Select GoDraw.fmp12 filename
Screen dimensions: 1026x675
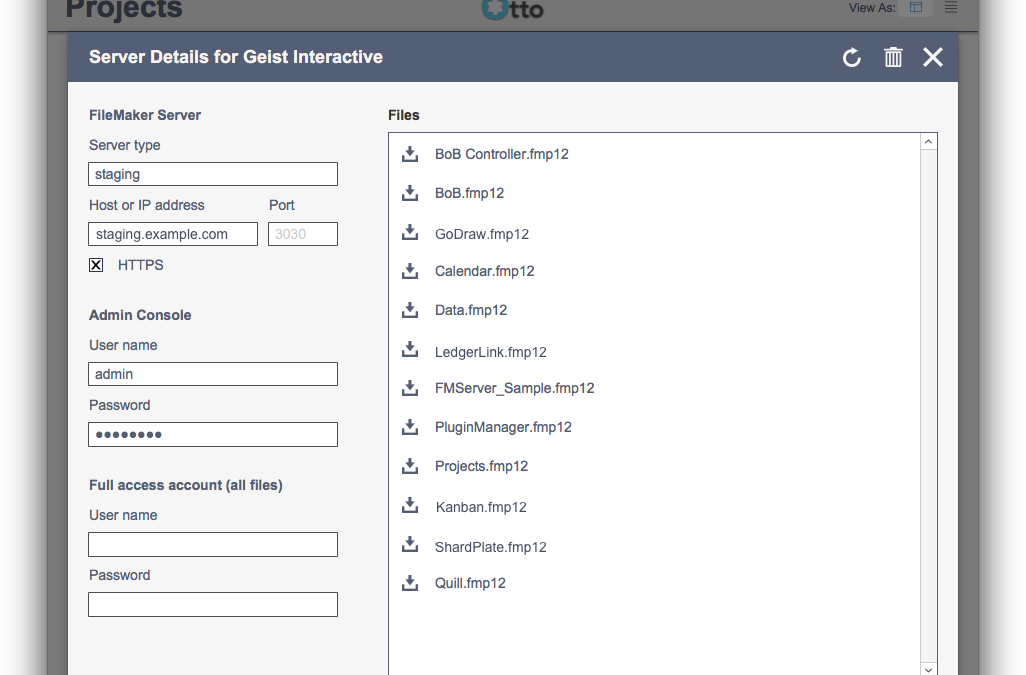[482, 234]
